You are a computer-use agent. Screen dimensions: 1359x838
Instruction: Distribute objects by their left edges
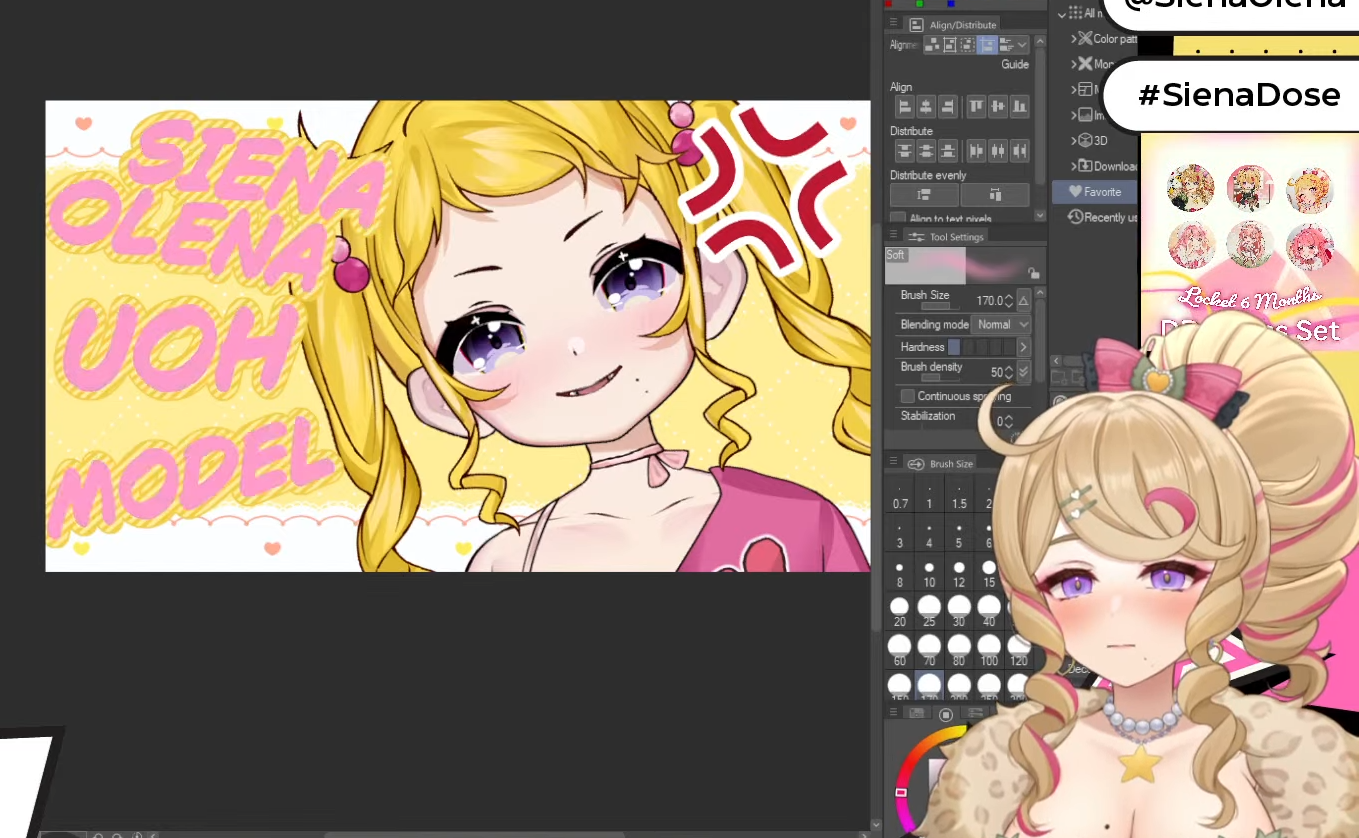click(976, 151)
